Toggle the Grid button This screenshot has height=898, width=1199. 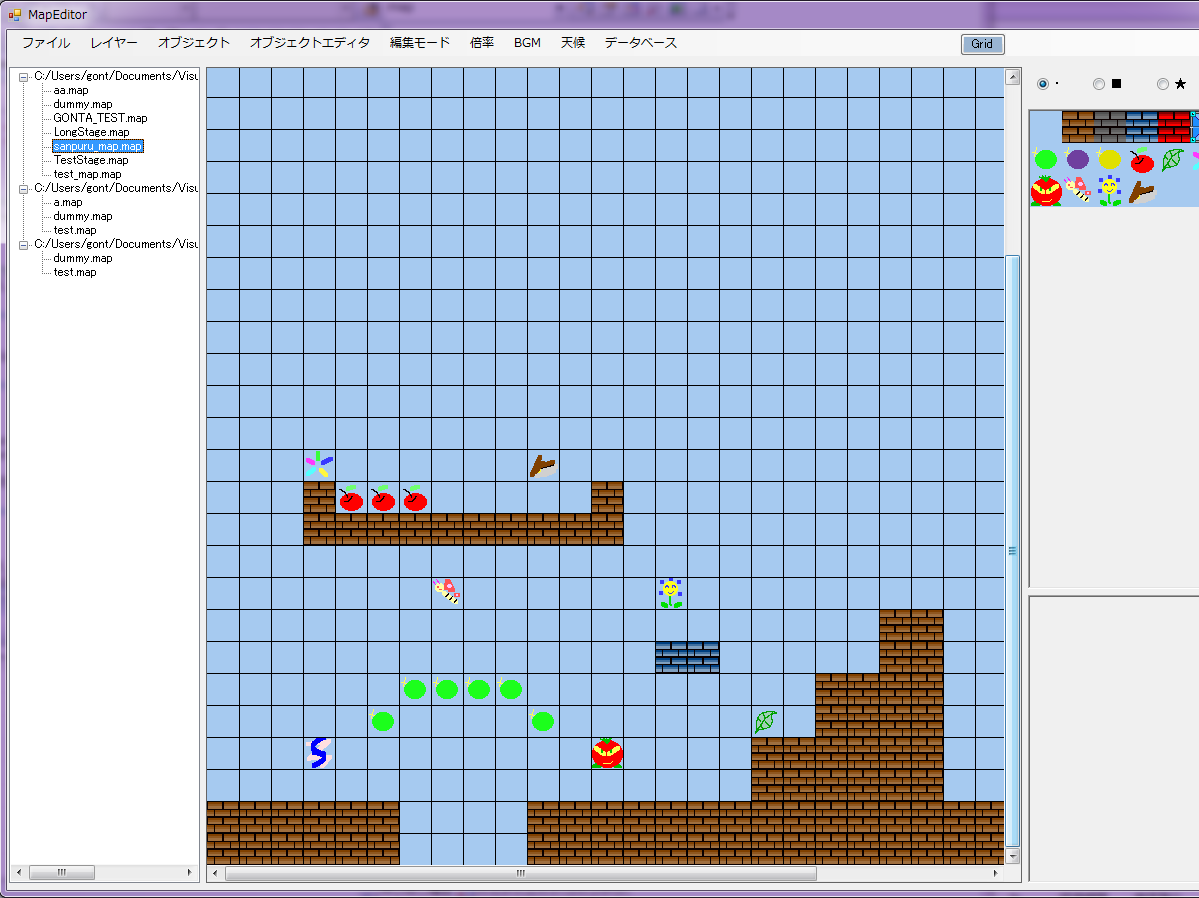(x=982, y=44)
